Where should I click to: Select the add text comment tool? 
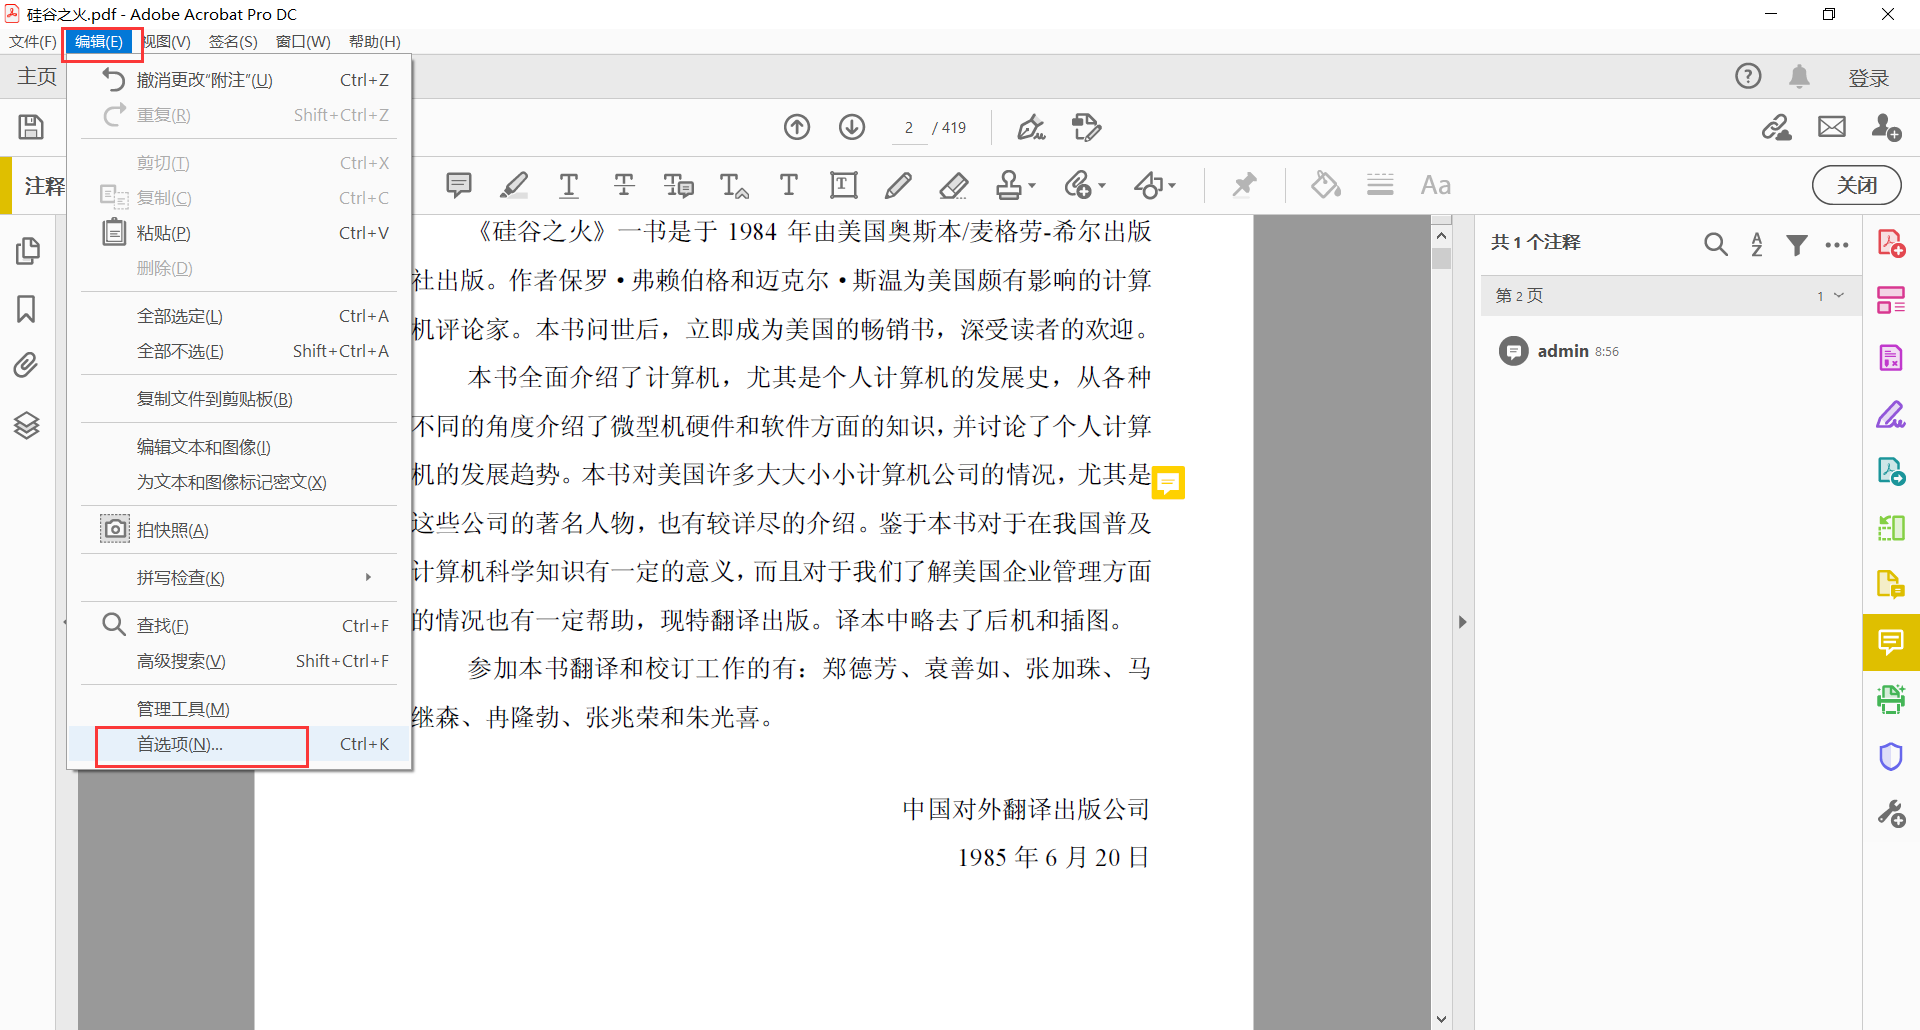789,185
